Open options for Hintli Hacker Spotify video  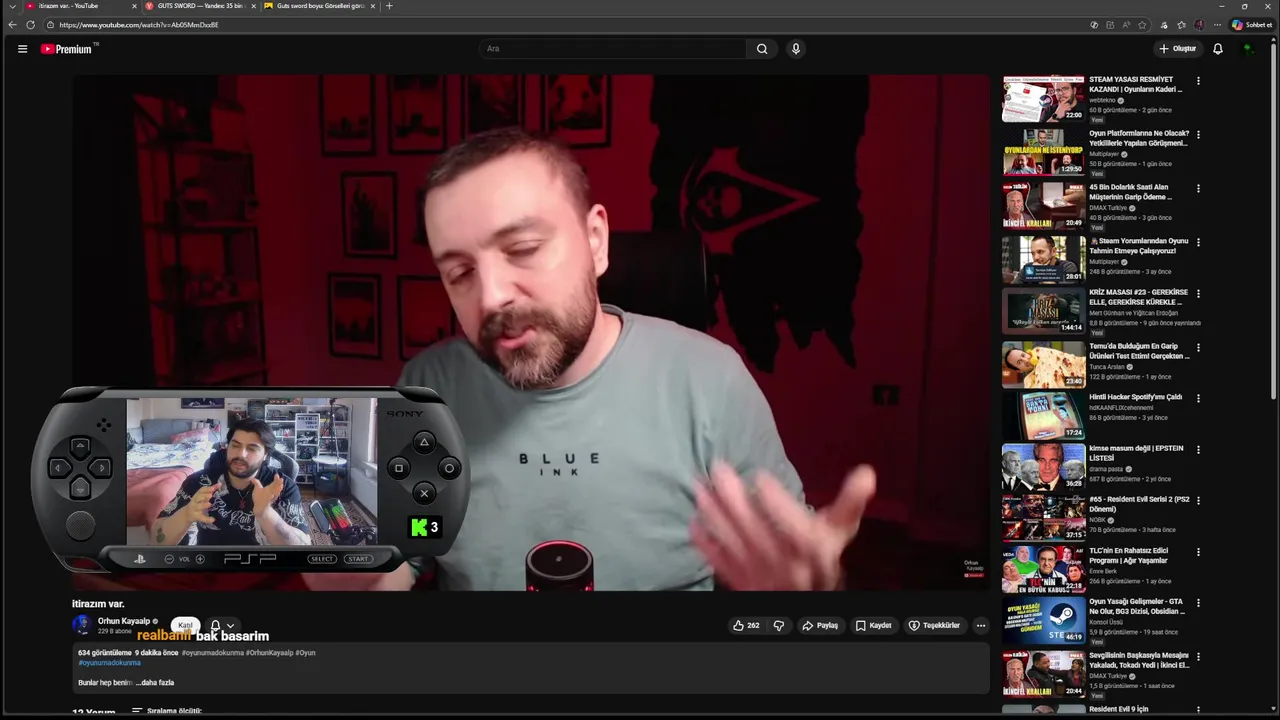[x=1198, y=399]
